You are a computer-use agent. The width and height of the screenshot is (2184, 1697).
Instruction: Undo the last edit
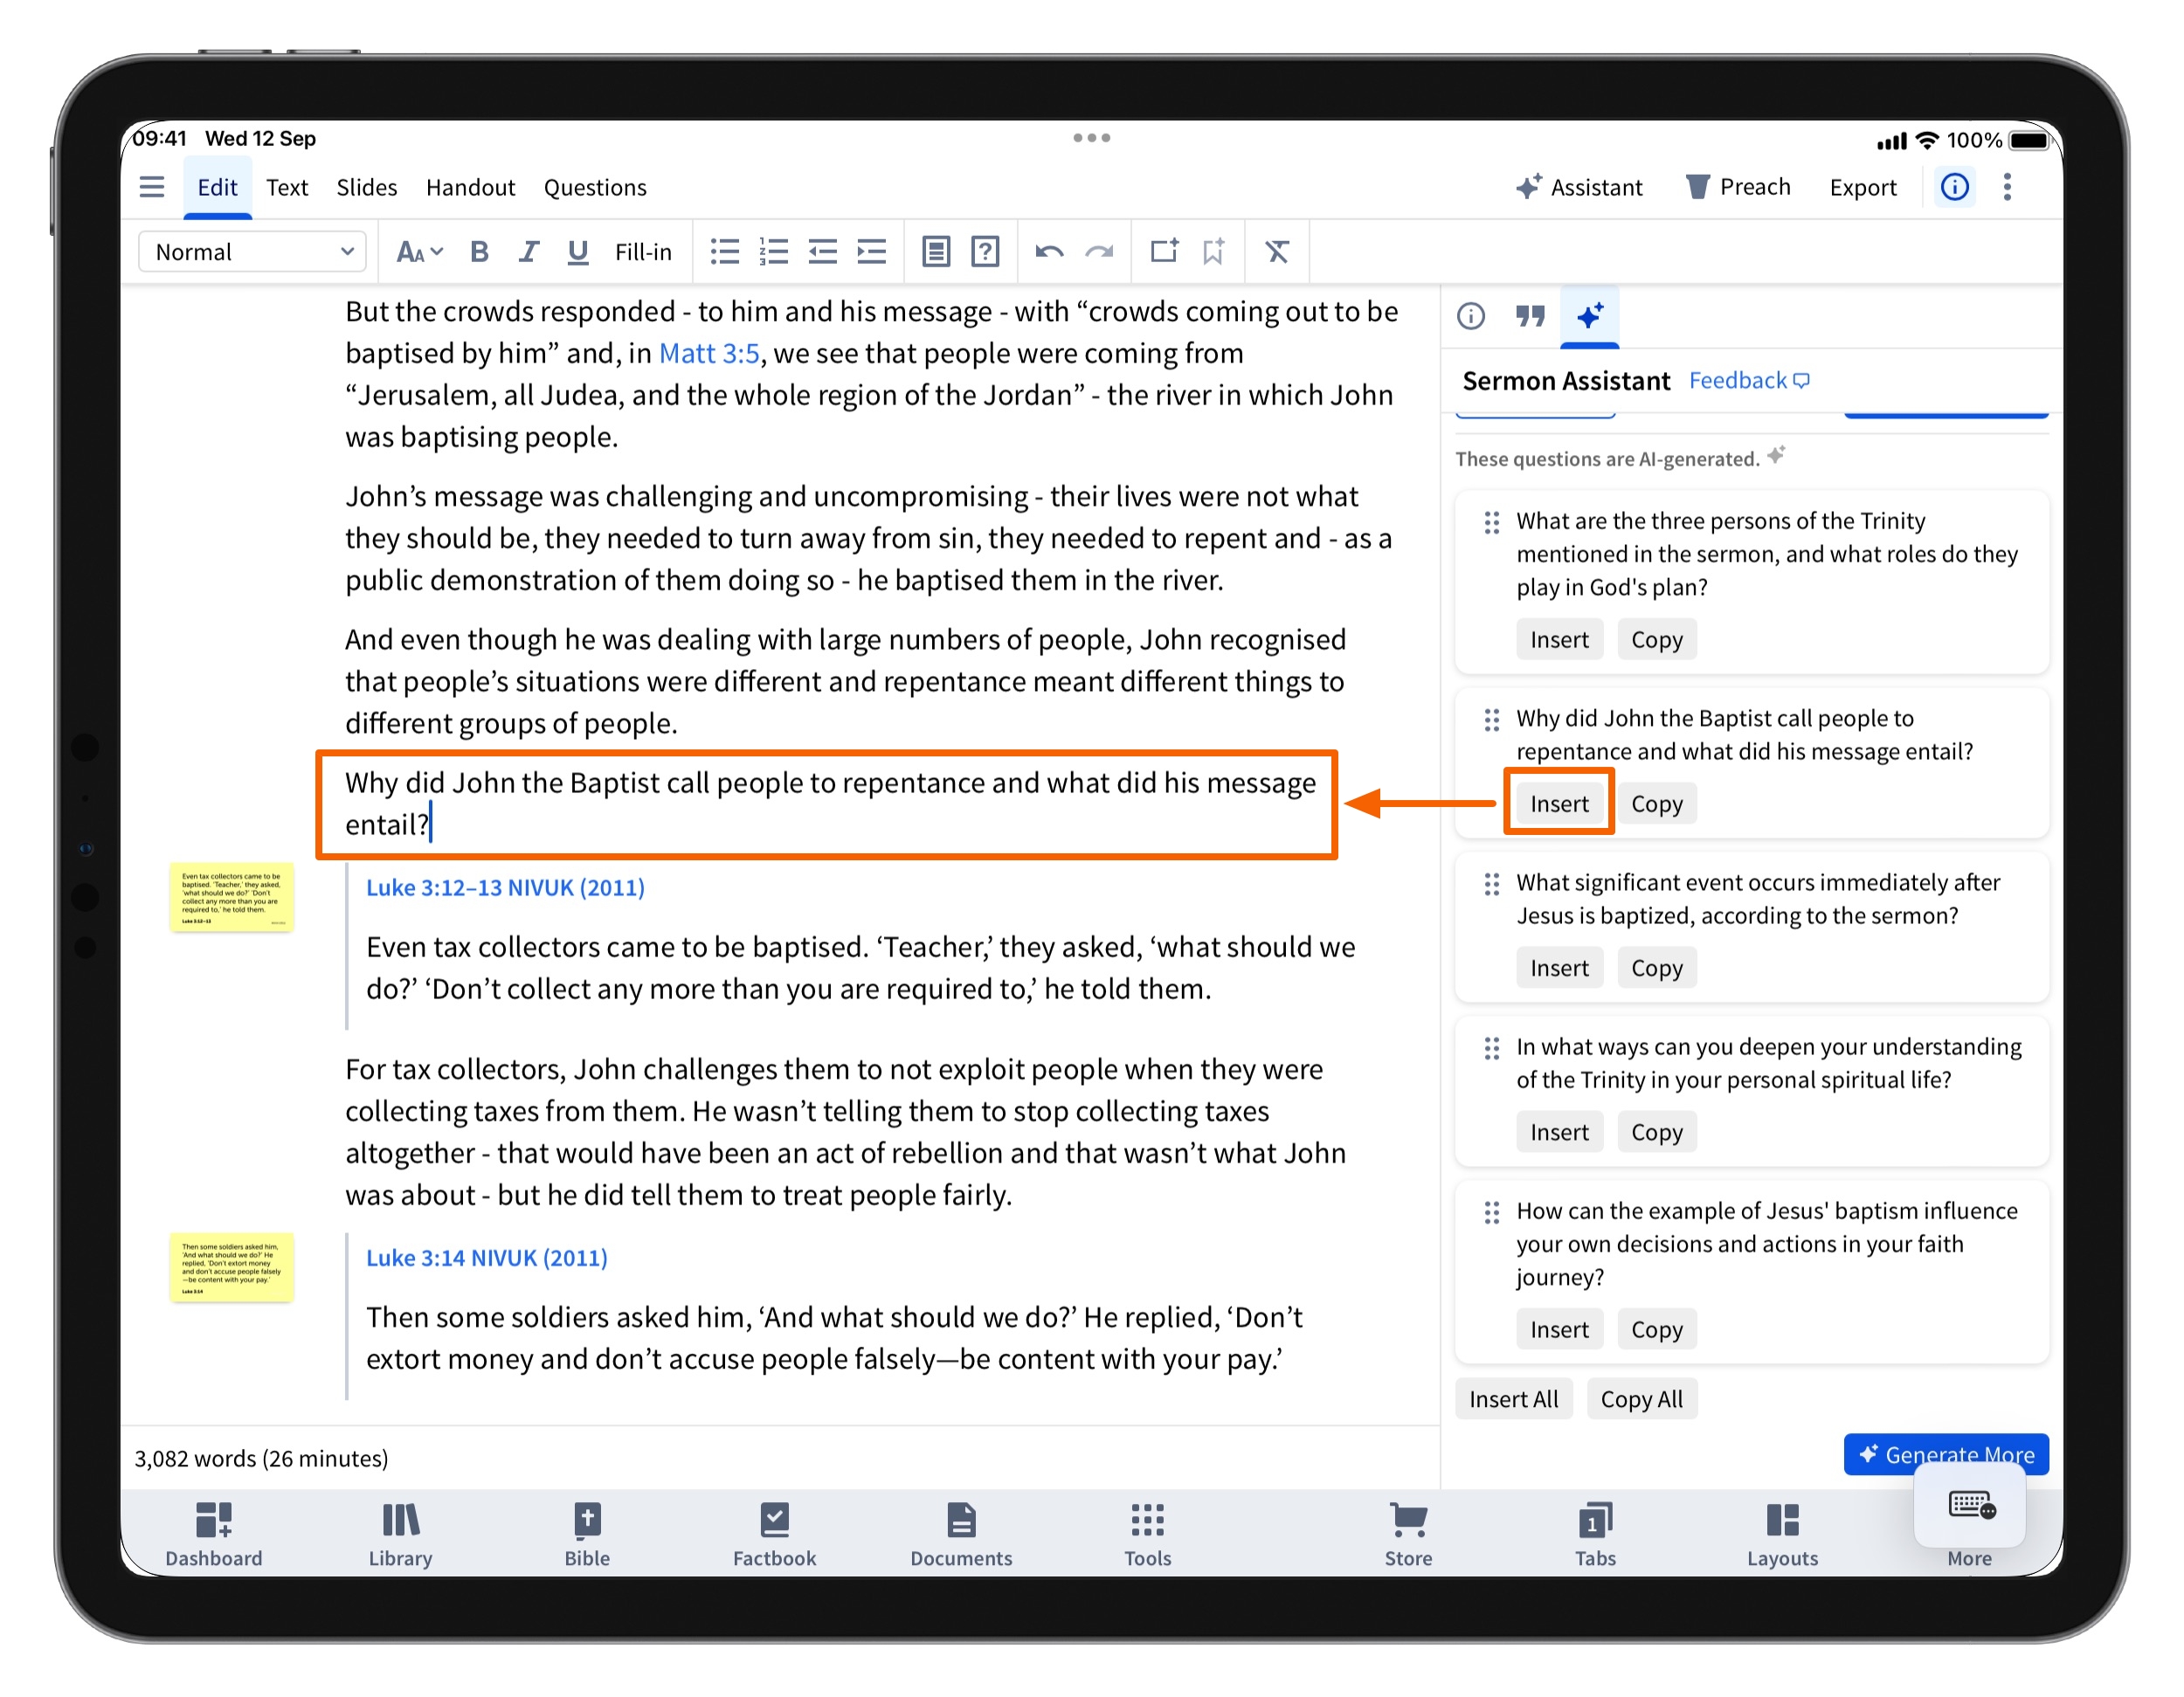coord(1049,252)
